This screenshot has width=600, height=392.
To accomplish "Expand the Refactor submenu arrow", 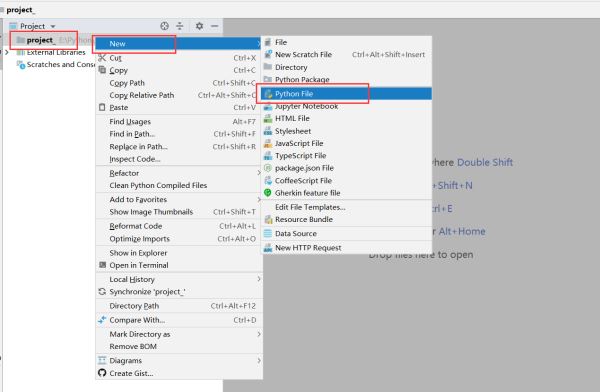I will pos(259,173).
